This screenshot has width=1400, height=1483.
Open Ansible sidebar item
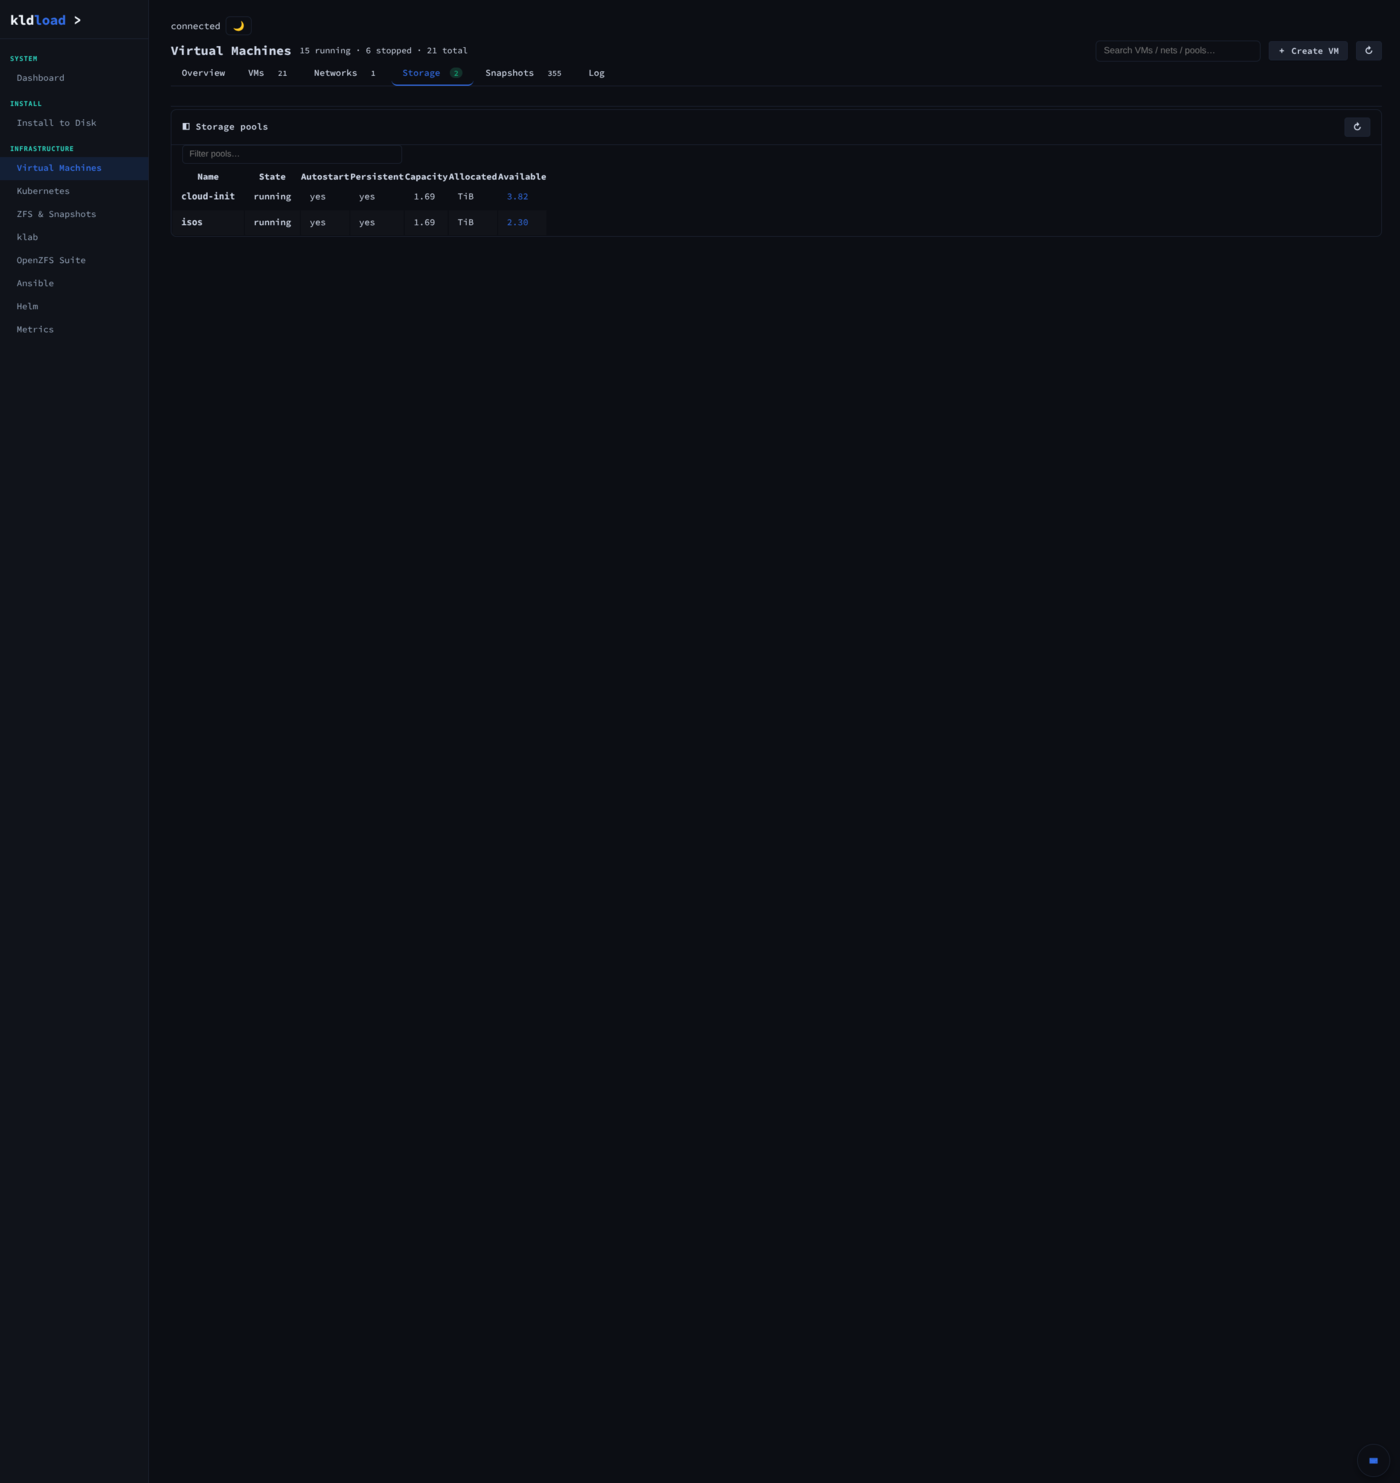pos(74,283)
